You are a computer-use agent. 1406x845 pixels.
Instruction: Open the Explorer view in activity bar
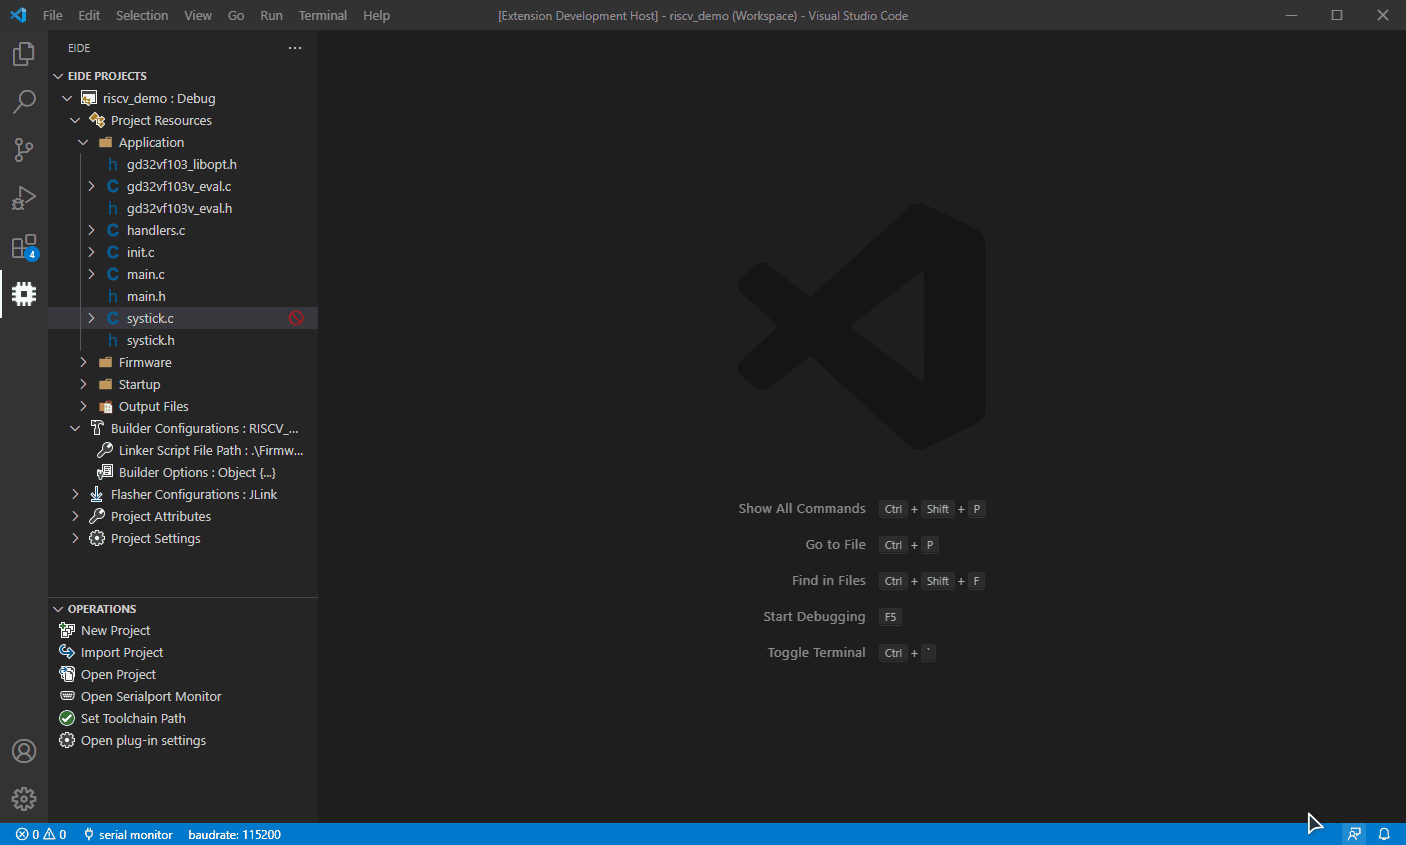[x=24, y=54]
